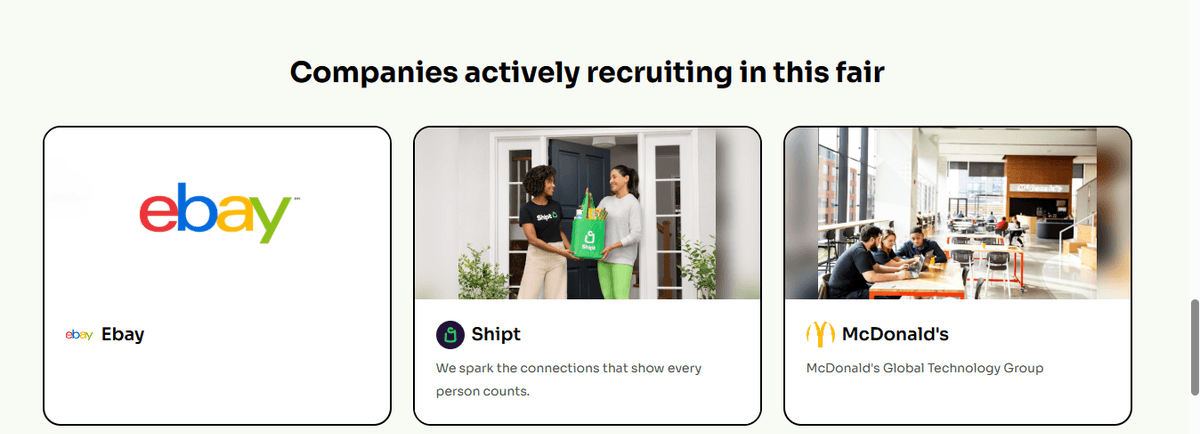Click the round Shipt bag icon
1200x434 pixels.
click(450, 334)
